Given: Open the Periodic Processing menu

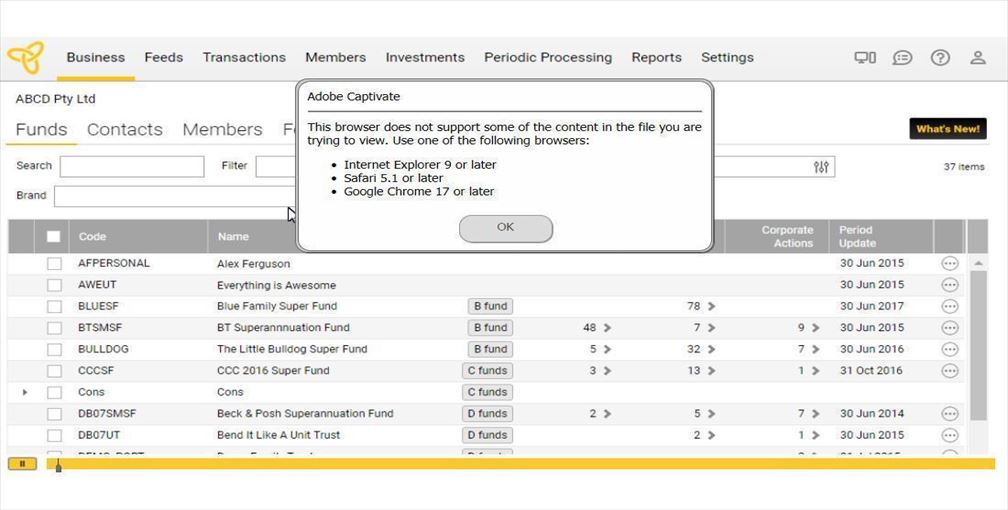Looking at the screenshot, I should (x=548, y=57).
